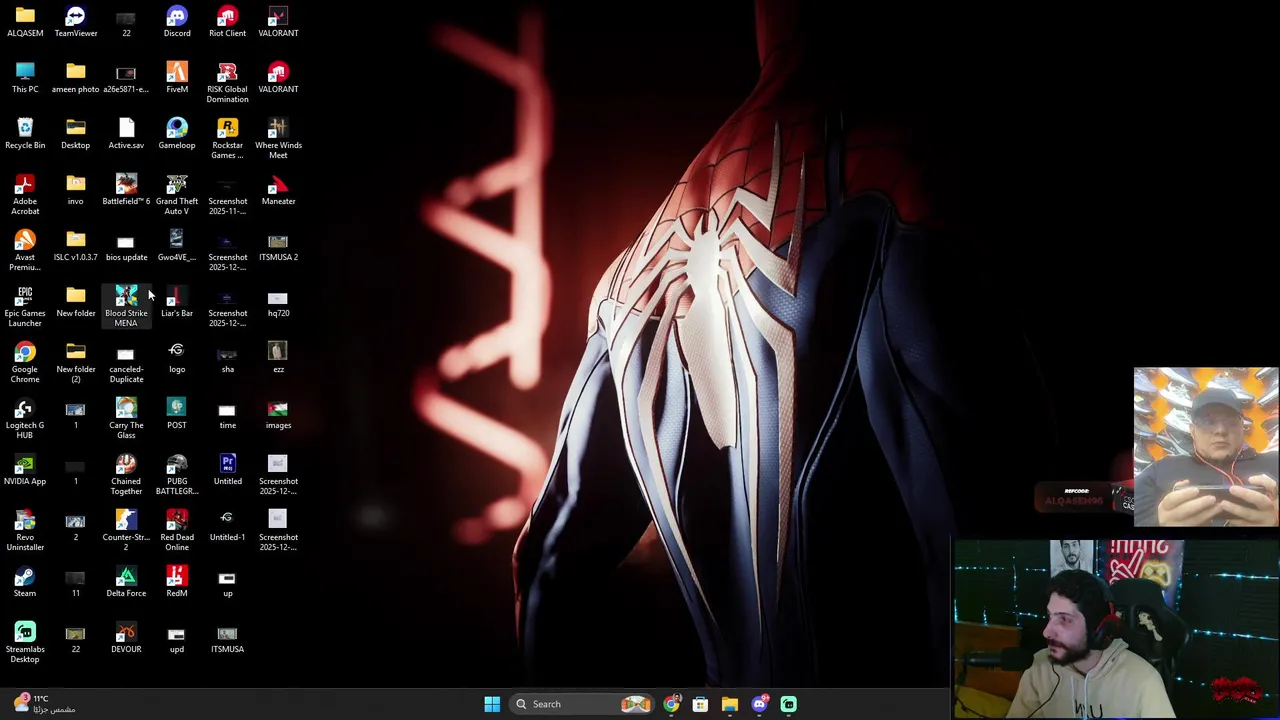This screenshot has height=720, width=1280.
Task: Launch Gameloop emulator shortcut
Action: pyautogui.click(x=177, y=133)
